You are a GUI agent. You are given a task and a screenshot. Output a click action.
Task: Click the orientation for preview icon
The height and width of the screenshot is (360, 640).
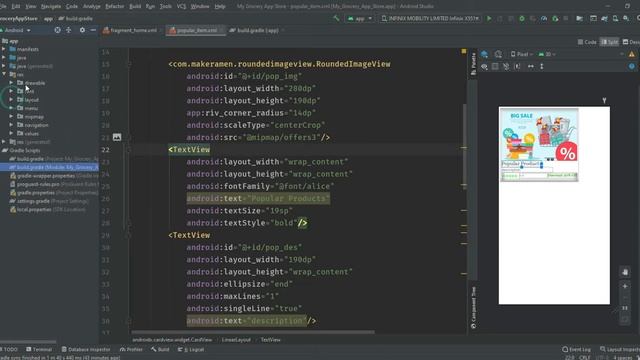(x=498, y=54)
